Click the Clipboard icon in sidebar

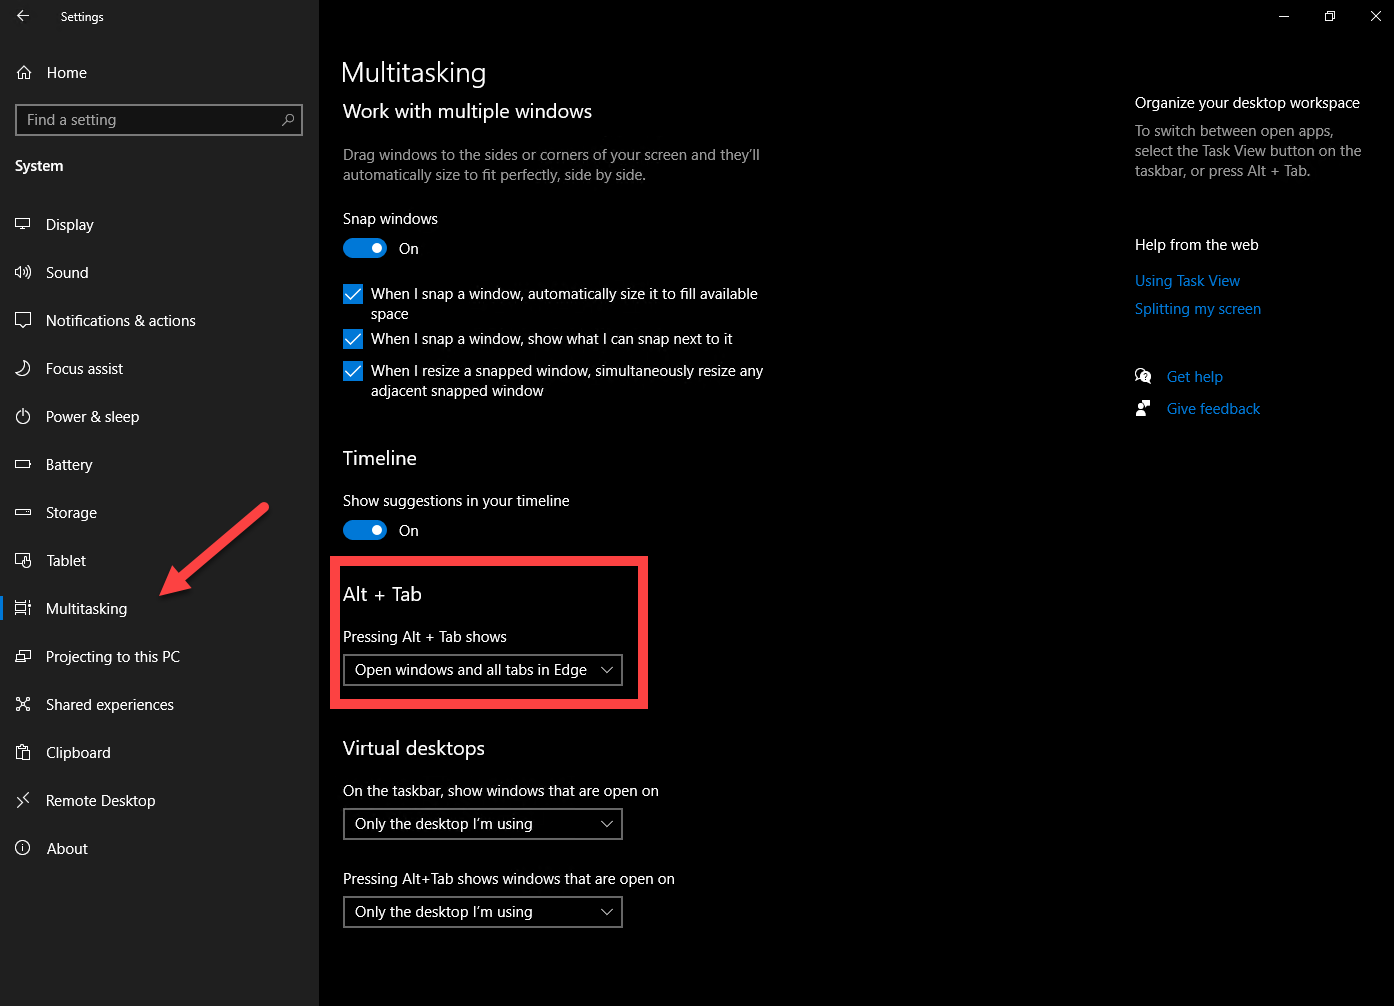23,753
